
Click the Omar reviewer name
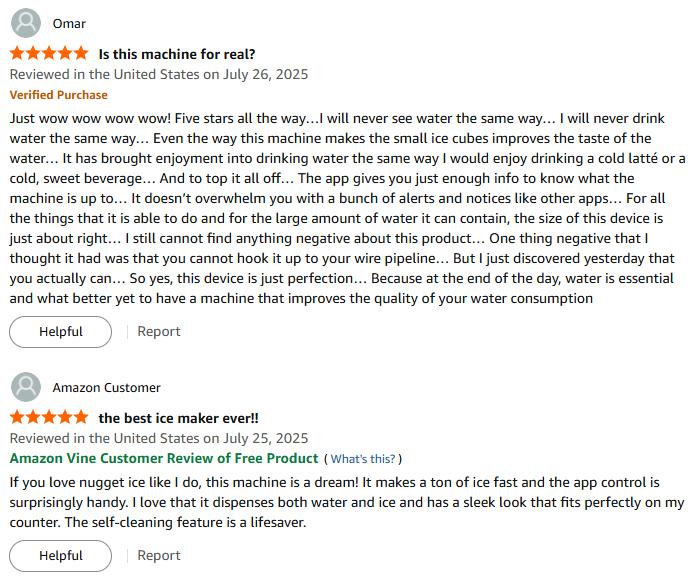69,24
